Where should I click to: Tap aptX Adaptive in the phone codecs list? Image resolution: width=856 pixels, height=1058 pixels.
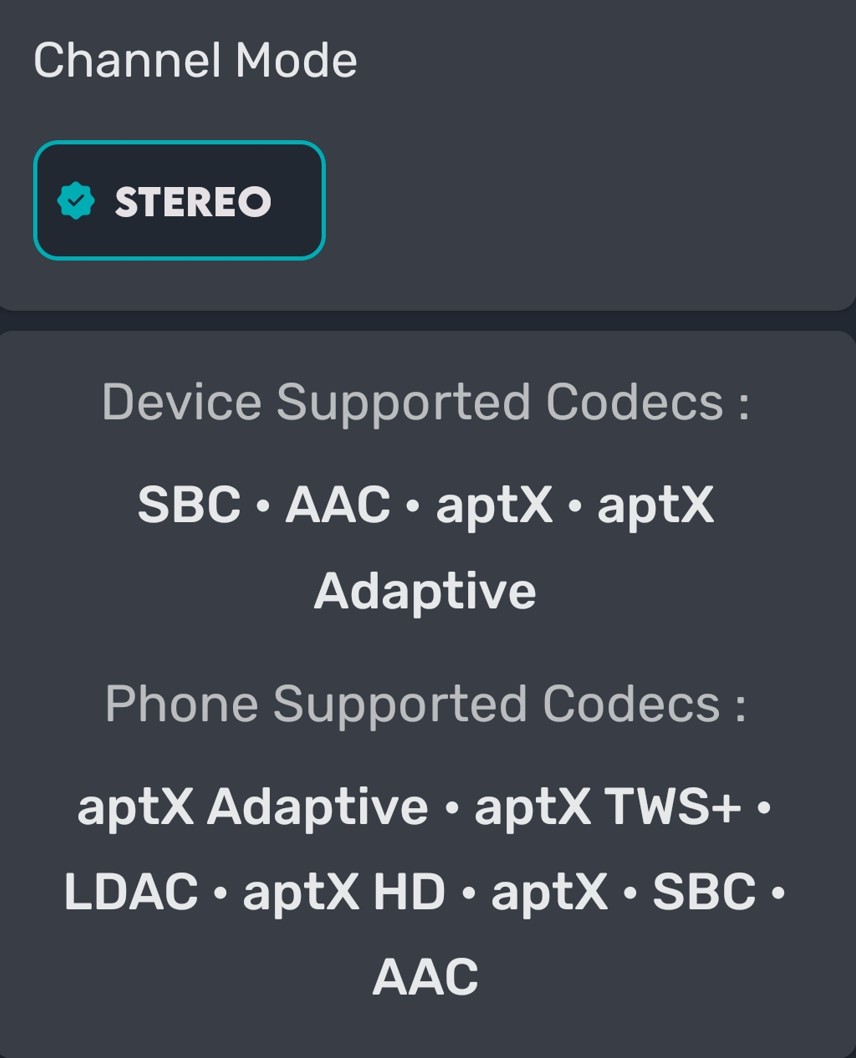coord(252,807)
